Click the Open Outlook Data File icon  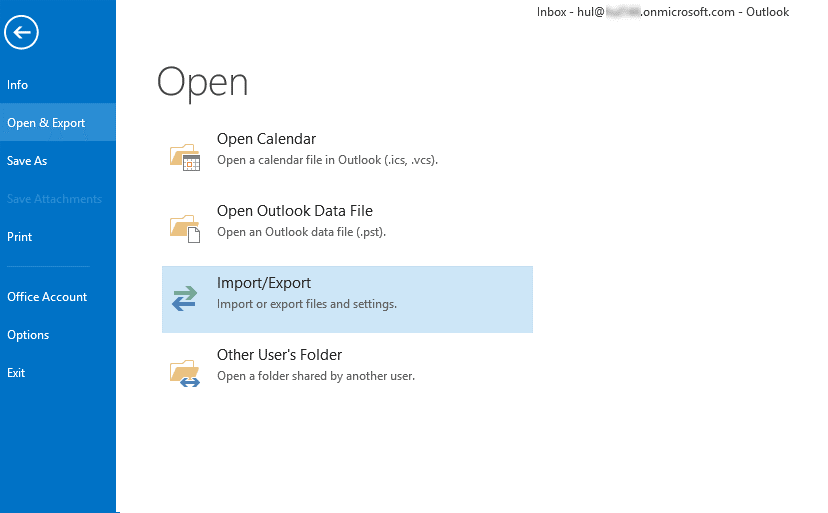point(185,227)
